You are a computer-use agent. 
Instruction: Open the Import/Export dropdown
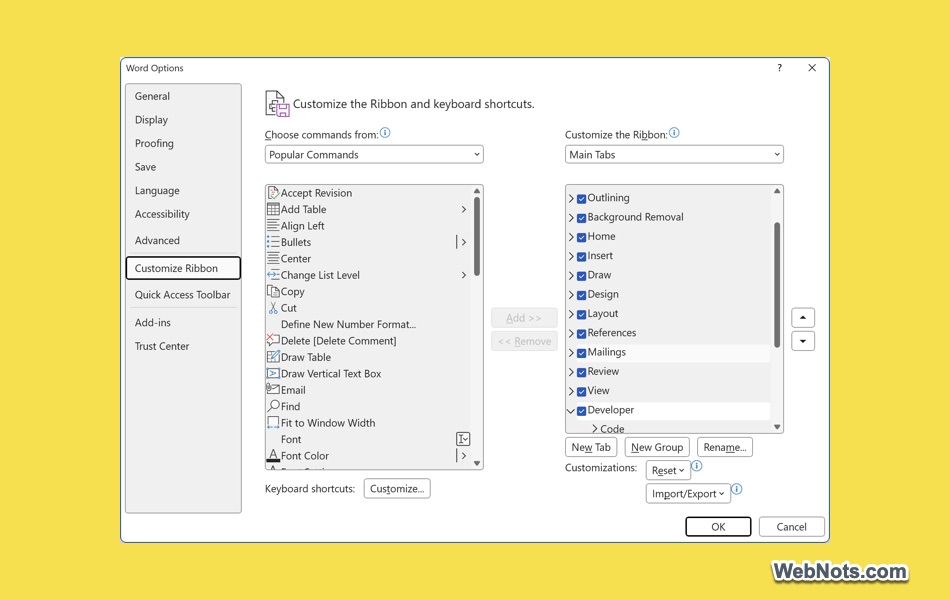688,493
